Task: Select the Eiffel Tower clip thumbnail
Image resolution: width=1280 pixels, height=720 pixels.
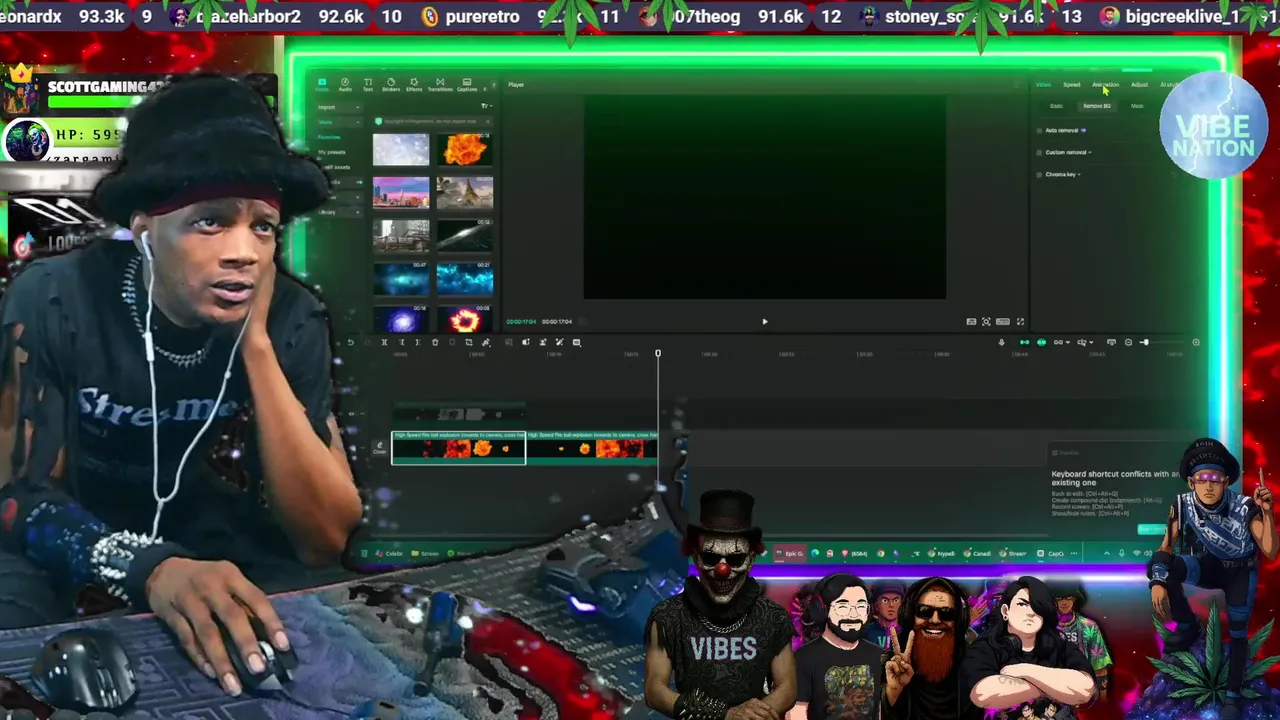Action: [464, 192]
